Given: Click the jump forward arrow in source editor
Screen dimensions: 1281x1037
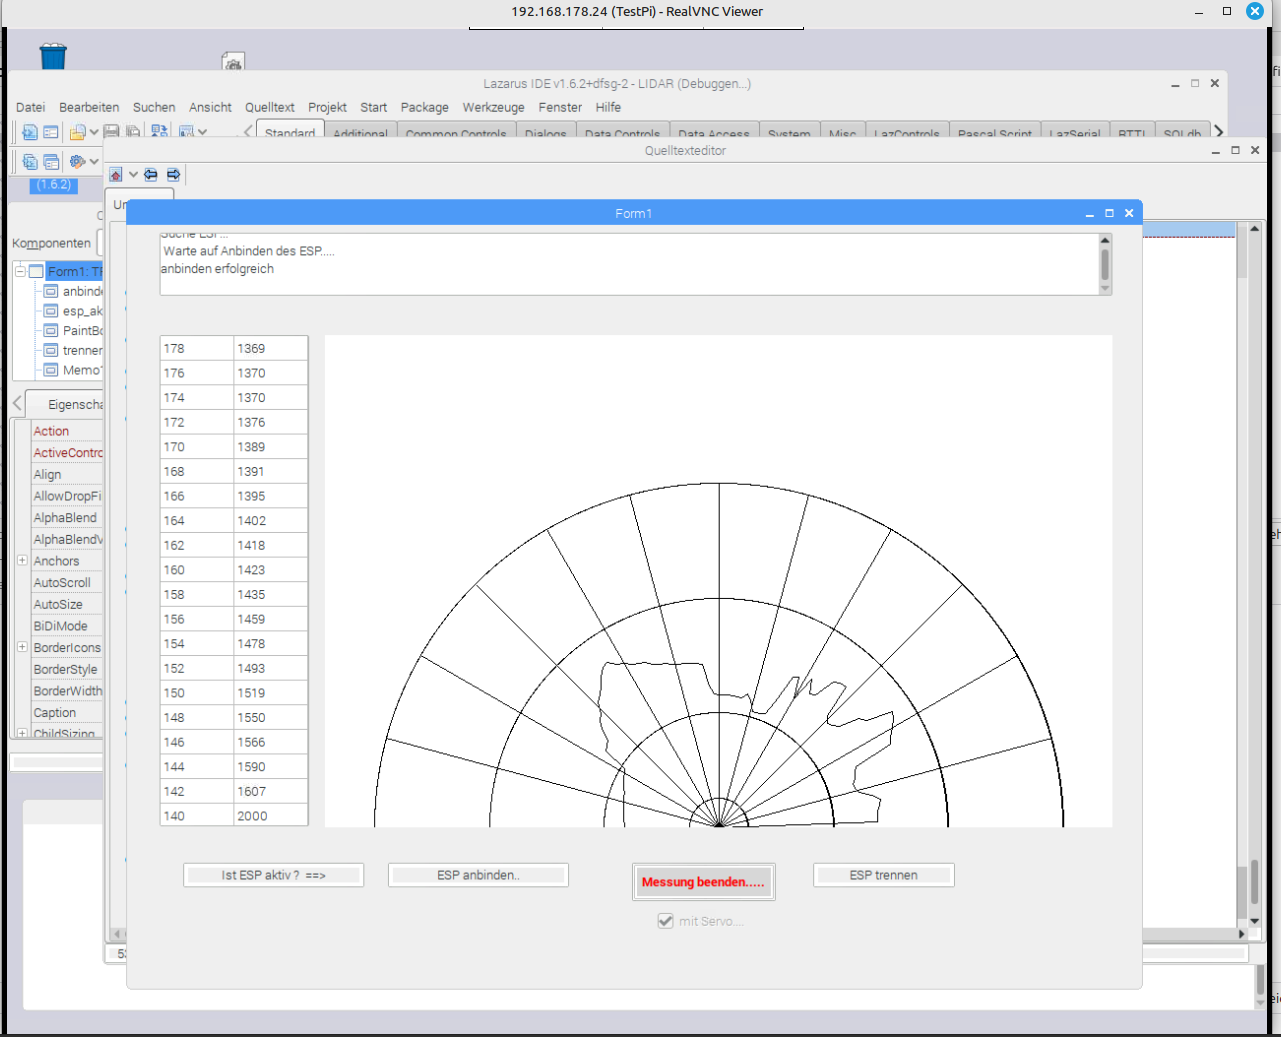Looking at the screenshot, I should pos(173,175).
